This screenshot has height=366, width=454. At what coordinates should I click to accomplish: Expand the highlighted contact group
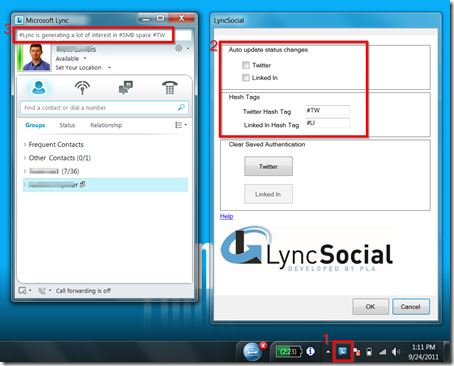click(25, 184)
